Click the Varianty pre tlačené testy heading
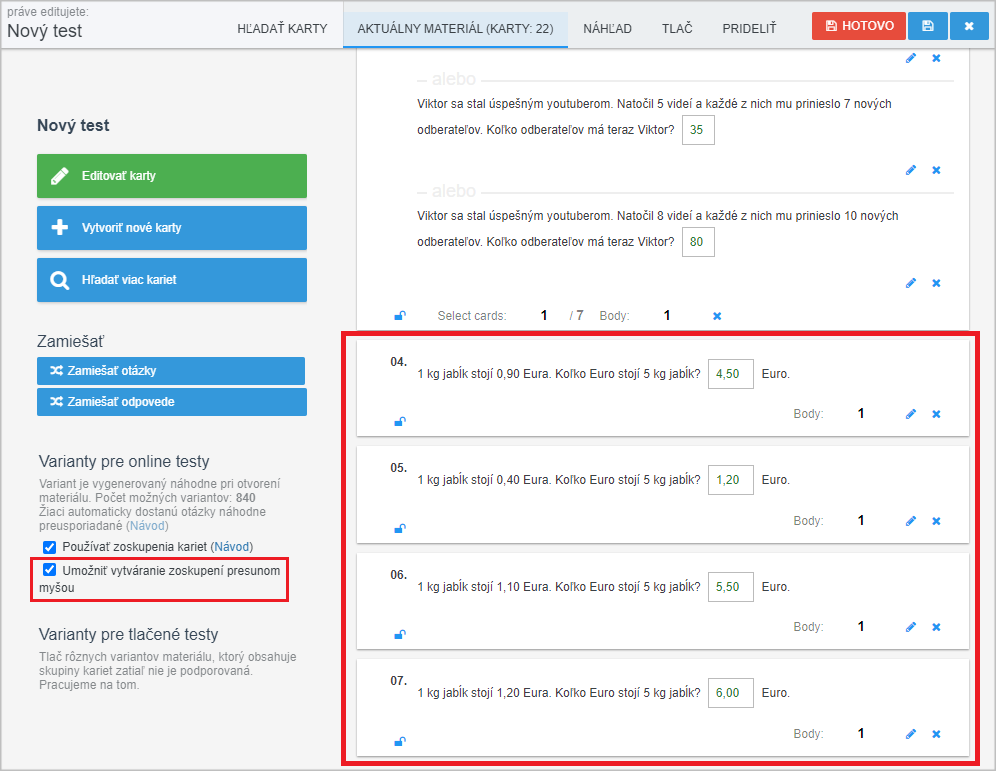Screen dimensions: 996x771 128,634
